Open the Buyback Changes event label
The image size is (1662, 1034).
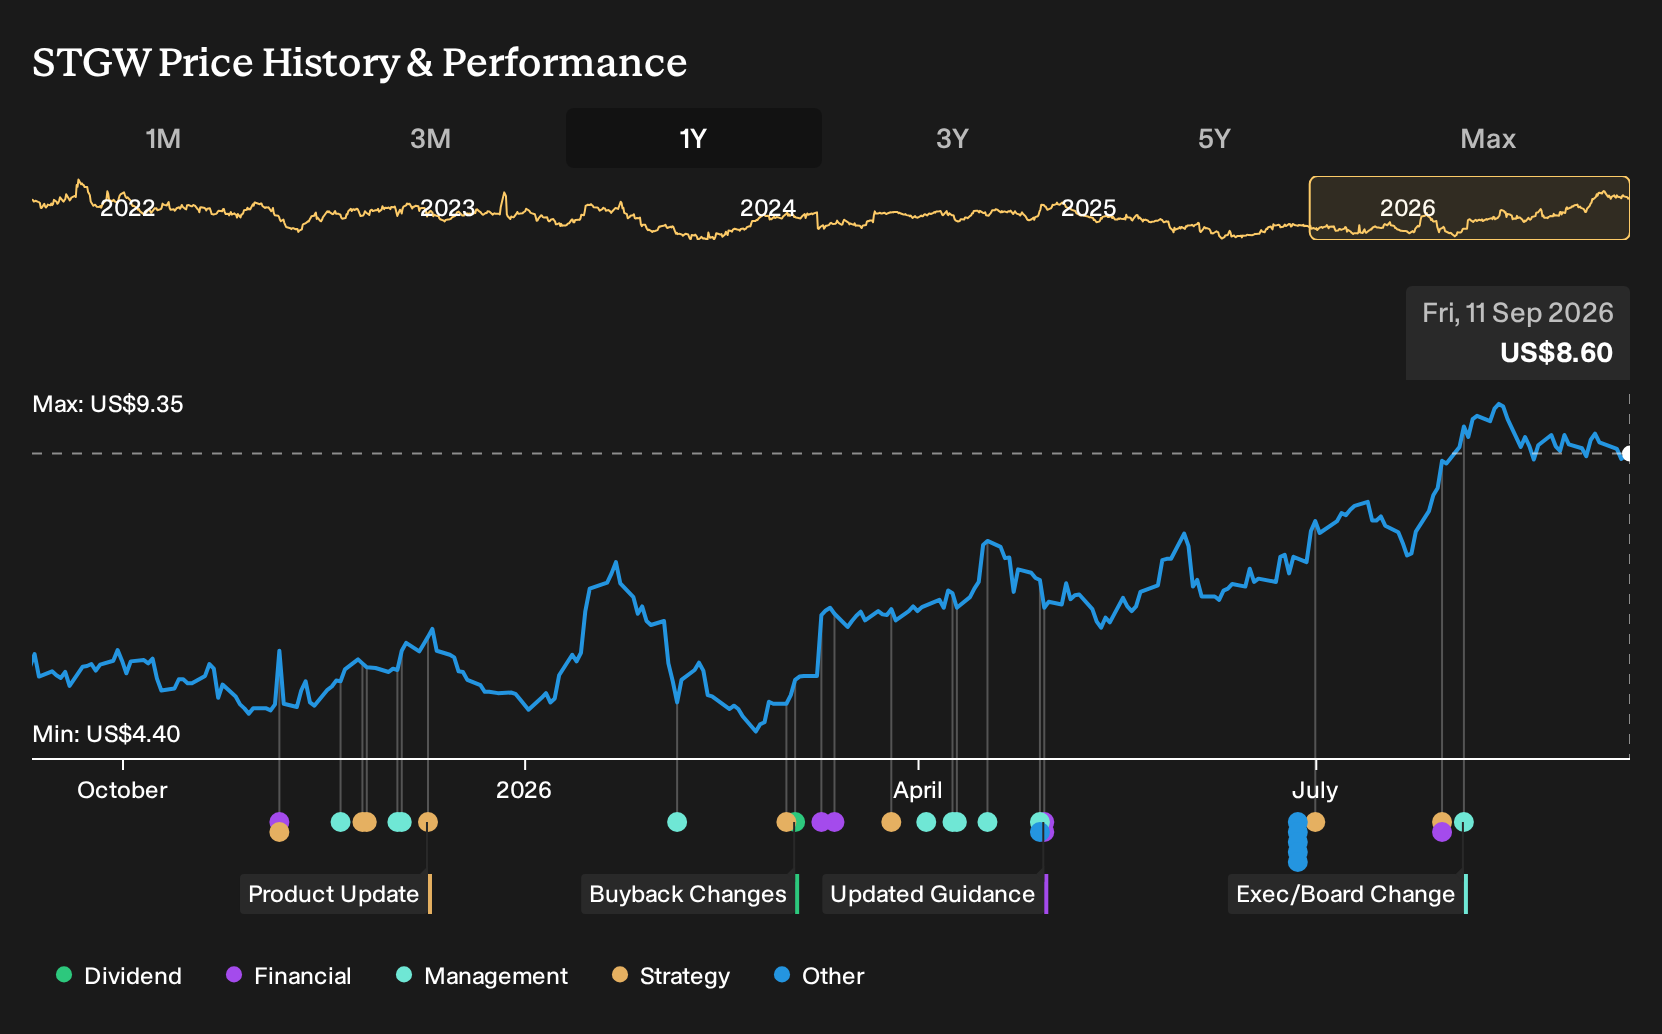[690, 894]
